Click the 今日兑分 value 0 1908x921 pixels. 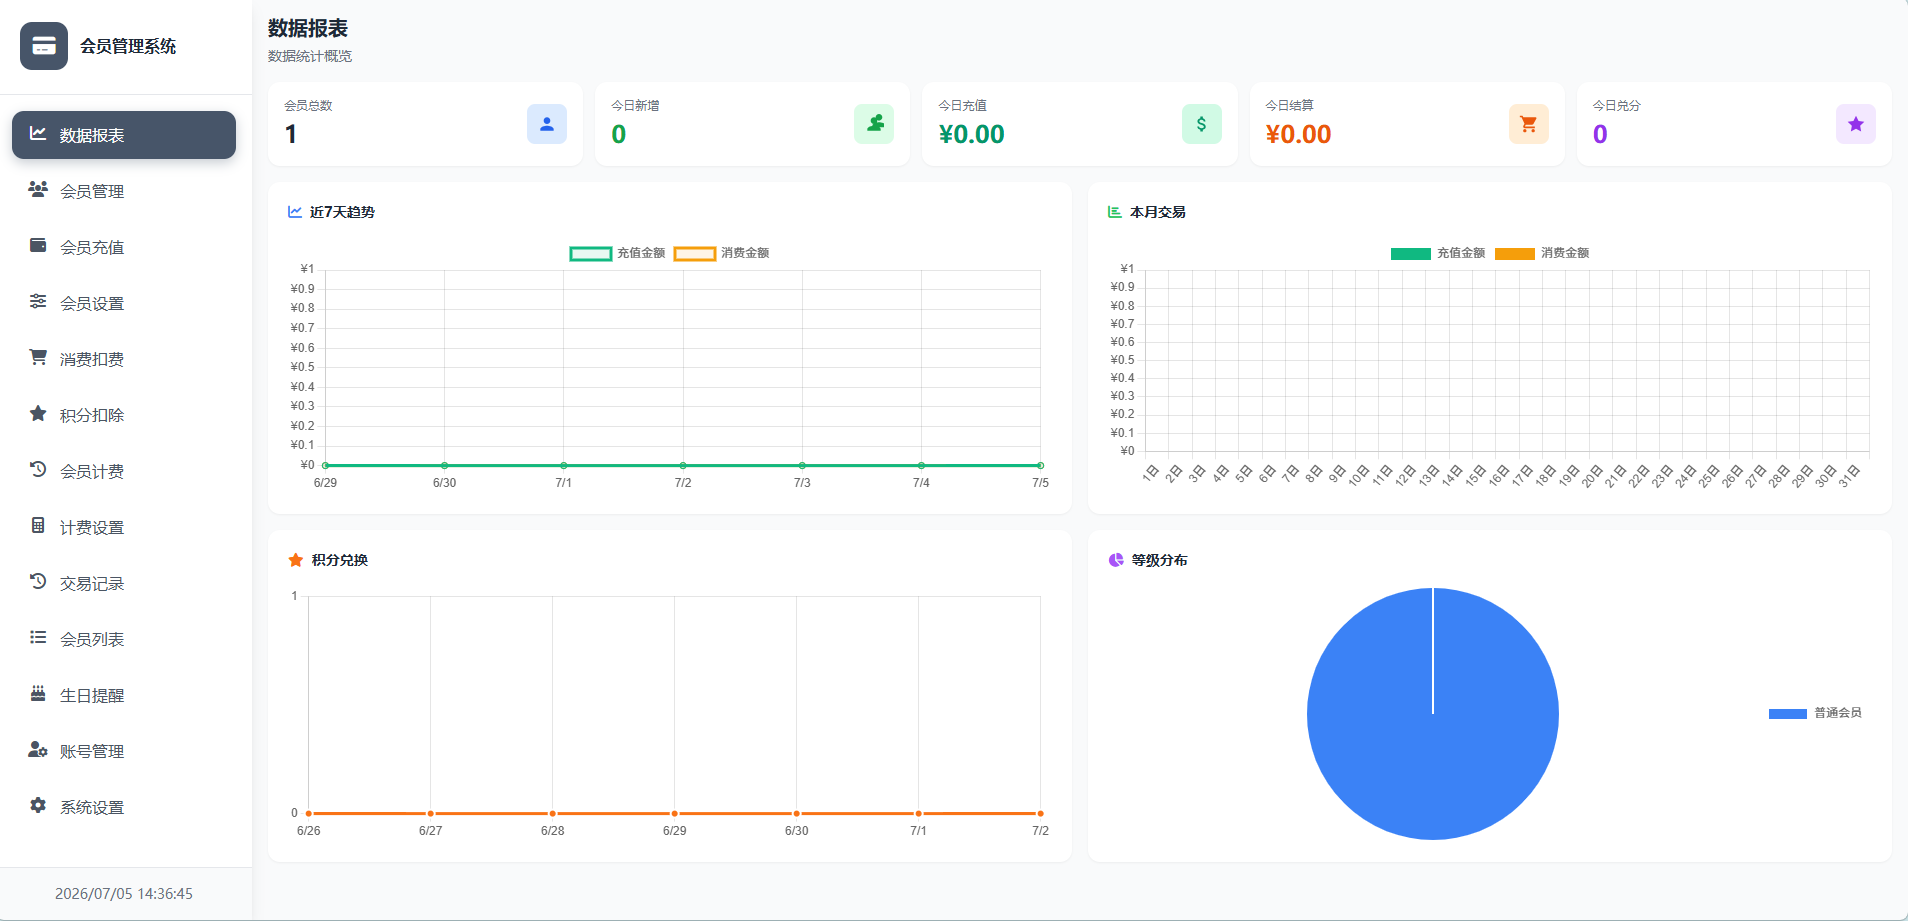(1600, 134)
